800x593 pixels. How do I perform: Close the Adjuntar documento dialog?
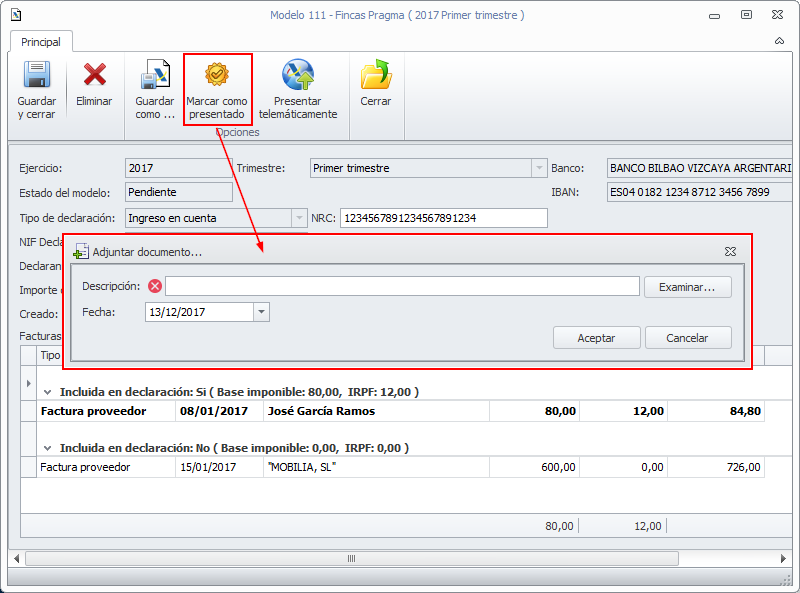click(x=730, y=252)
